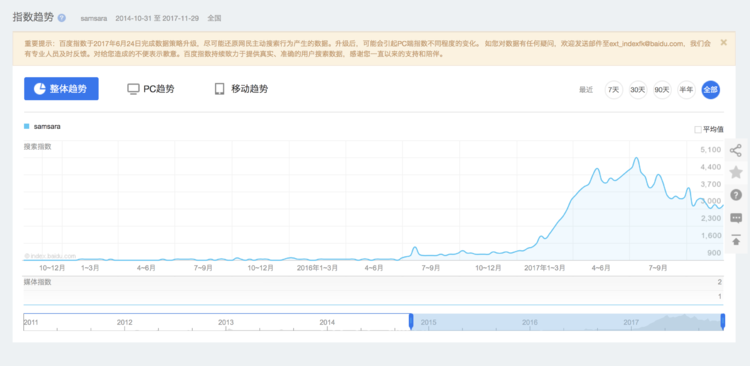Click the share icon in side panel

click(736, 151)
